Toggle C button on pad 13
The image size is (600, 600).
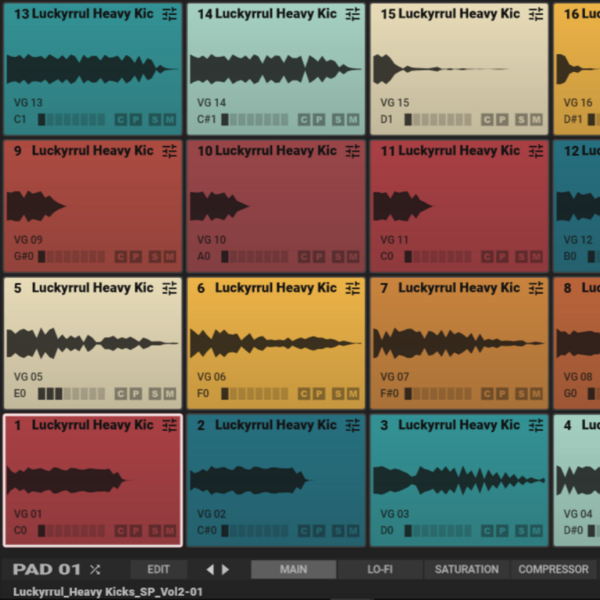pyautogui.click(x=121, y=120)
